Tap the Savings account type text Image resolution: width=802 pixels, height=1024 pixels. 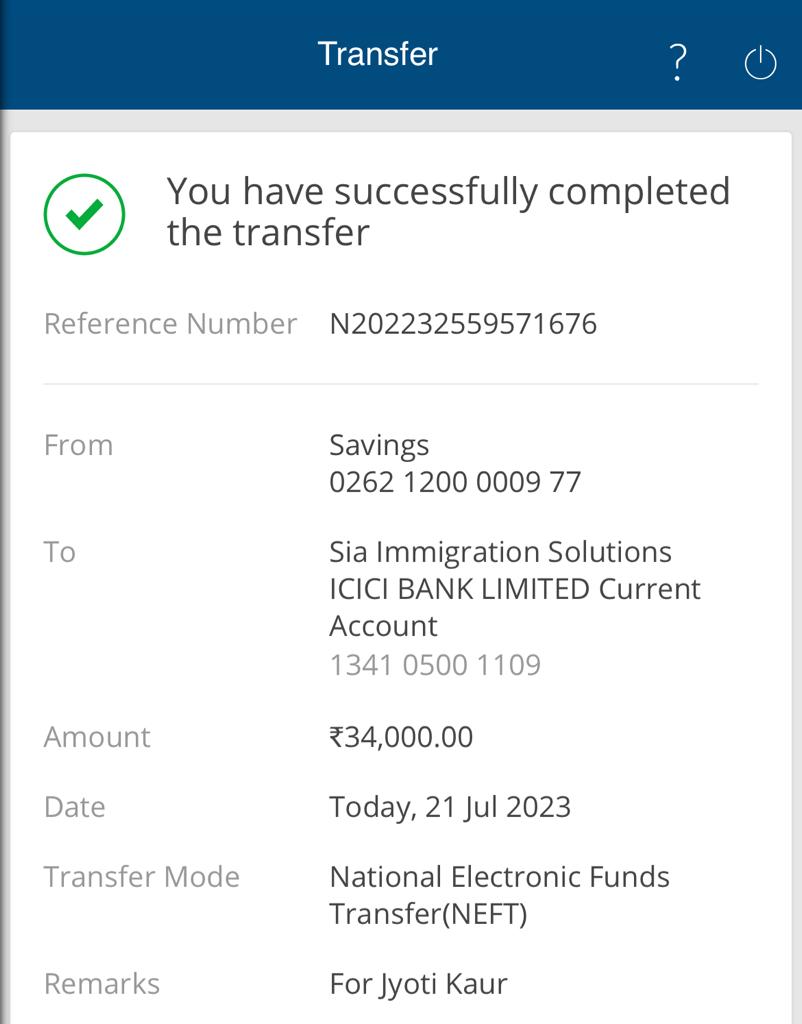coord(379,446)
